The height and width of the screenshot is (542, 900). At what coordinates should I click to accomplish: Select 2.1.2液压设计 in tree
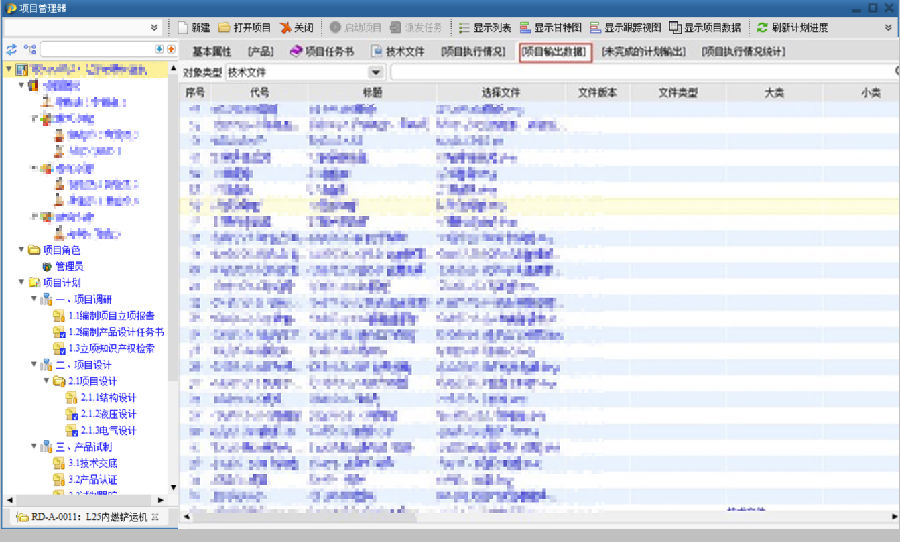108,414
